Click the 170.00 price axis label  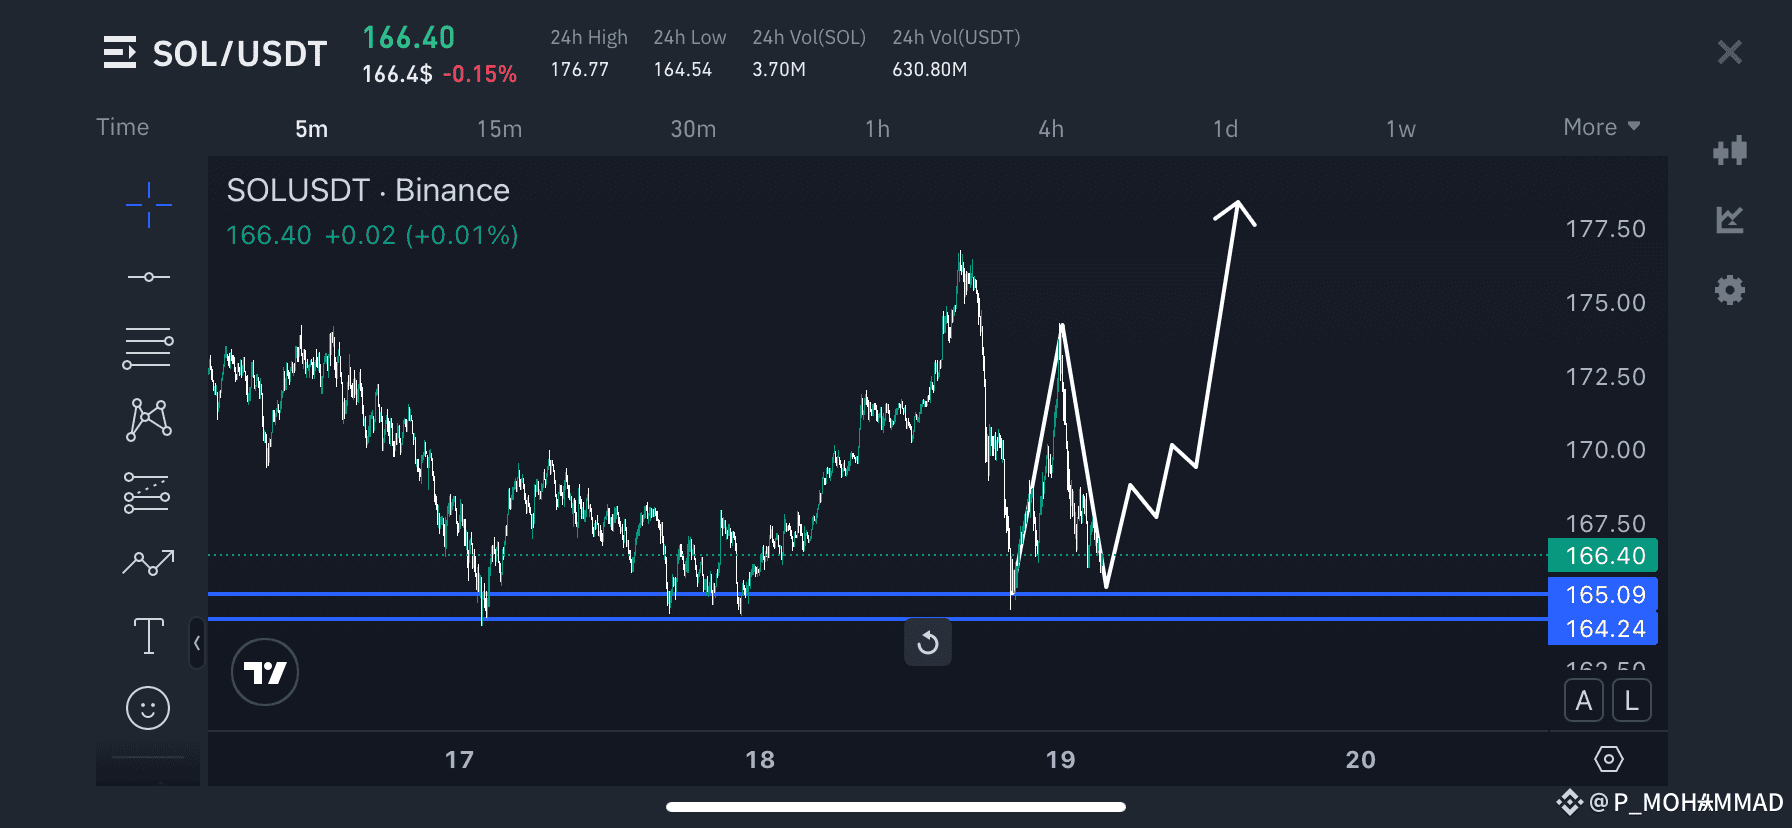point(1605,450)
